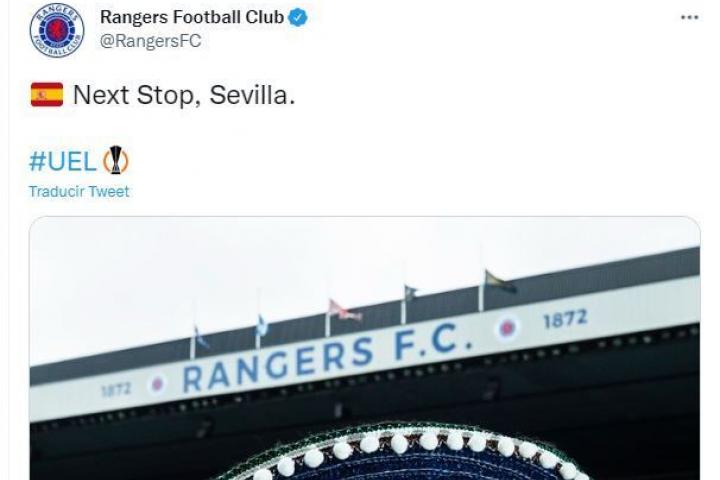Screen dimensions: 720x480
Task: Open the Rangers crest profile avatar
Action: pyautogui.click(x=57, y=30)
